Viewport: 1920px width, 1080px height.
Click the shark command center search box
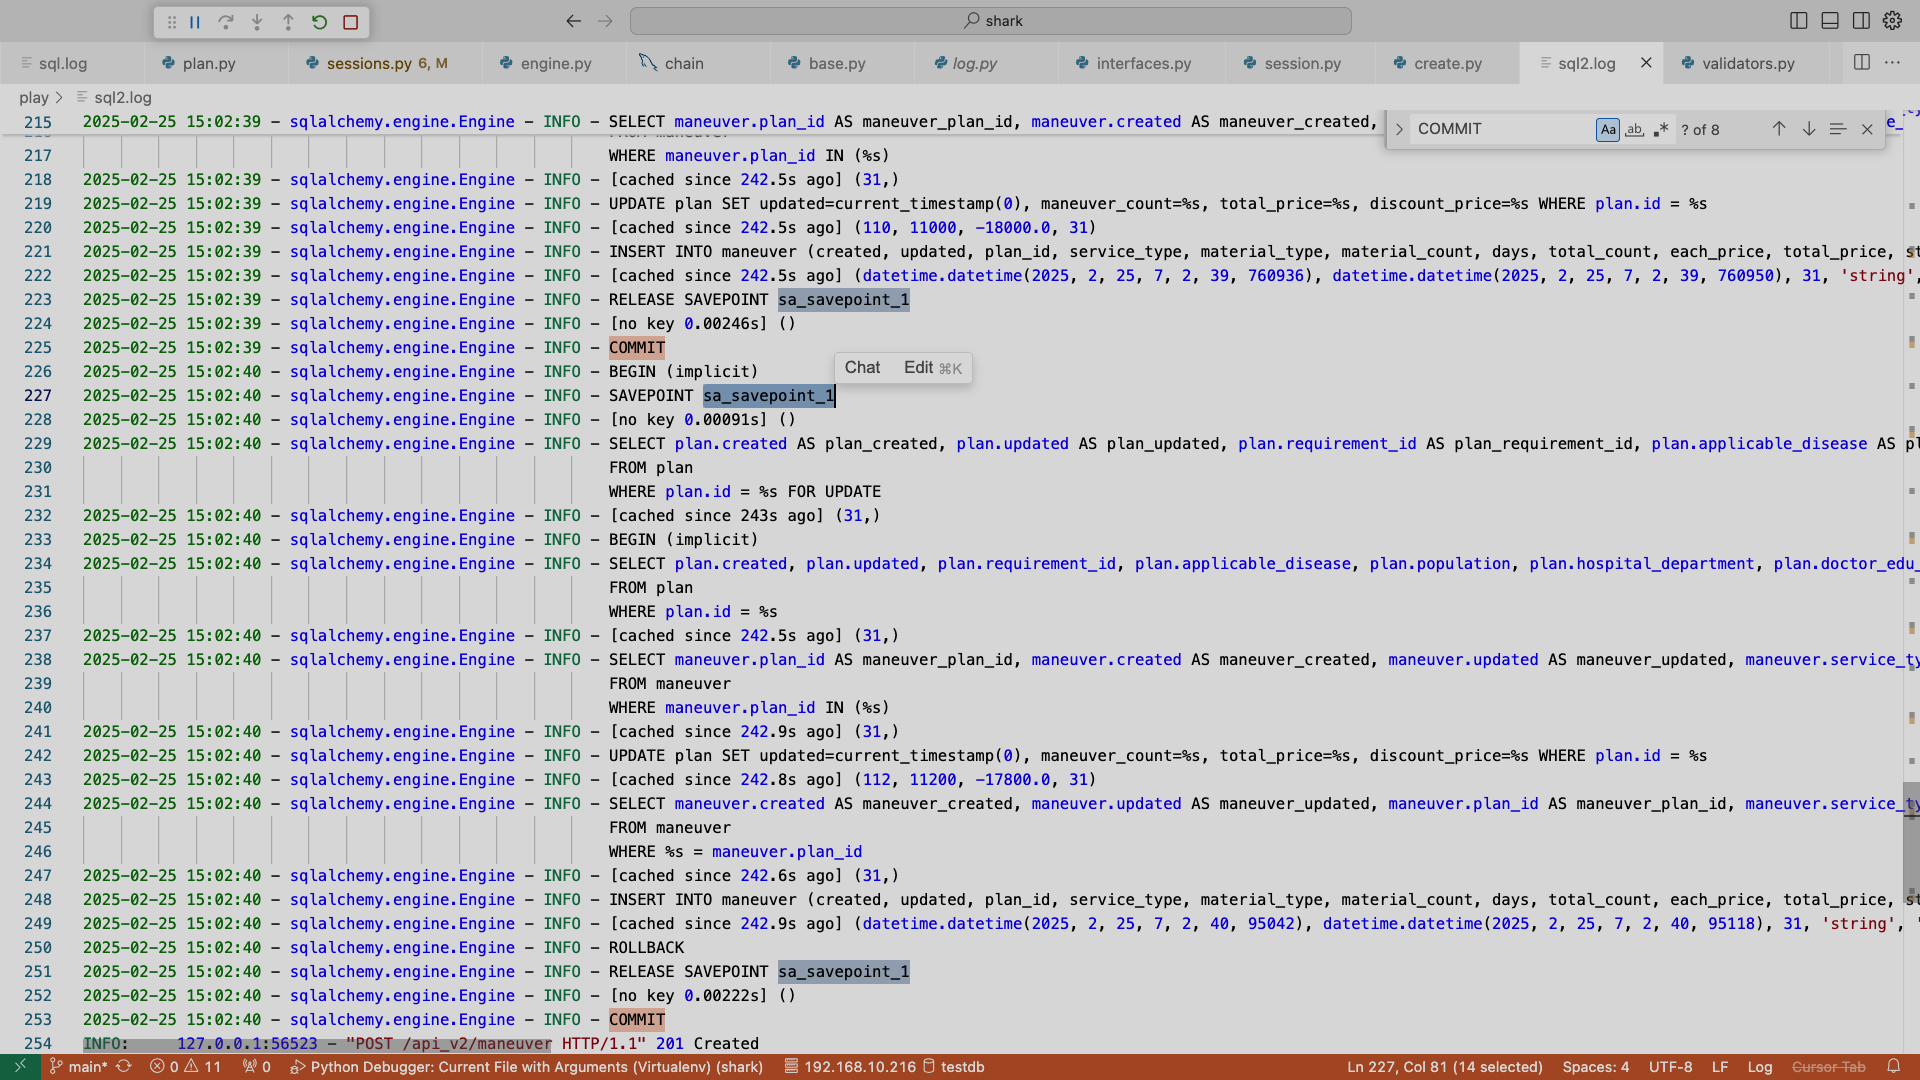pyautogui.click(x=991, y=21)
